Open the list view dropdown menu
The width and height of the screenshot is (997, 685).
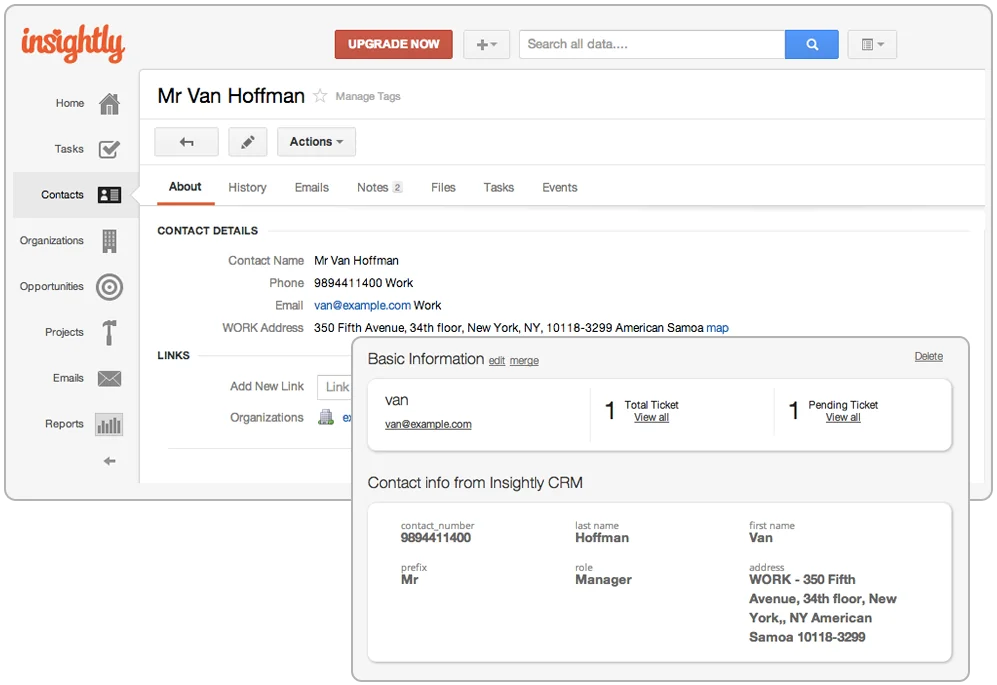tap(872, 45)
